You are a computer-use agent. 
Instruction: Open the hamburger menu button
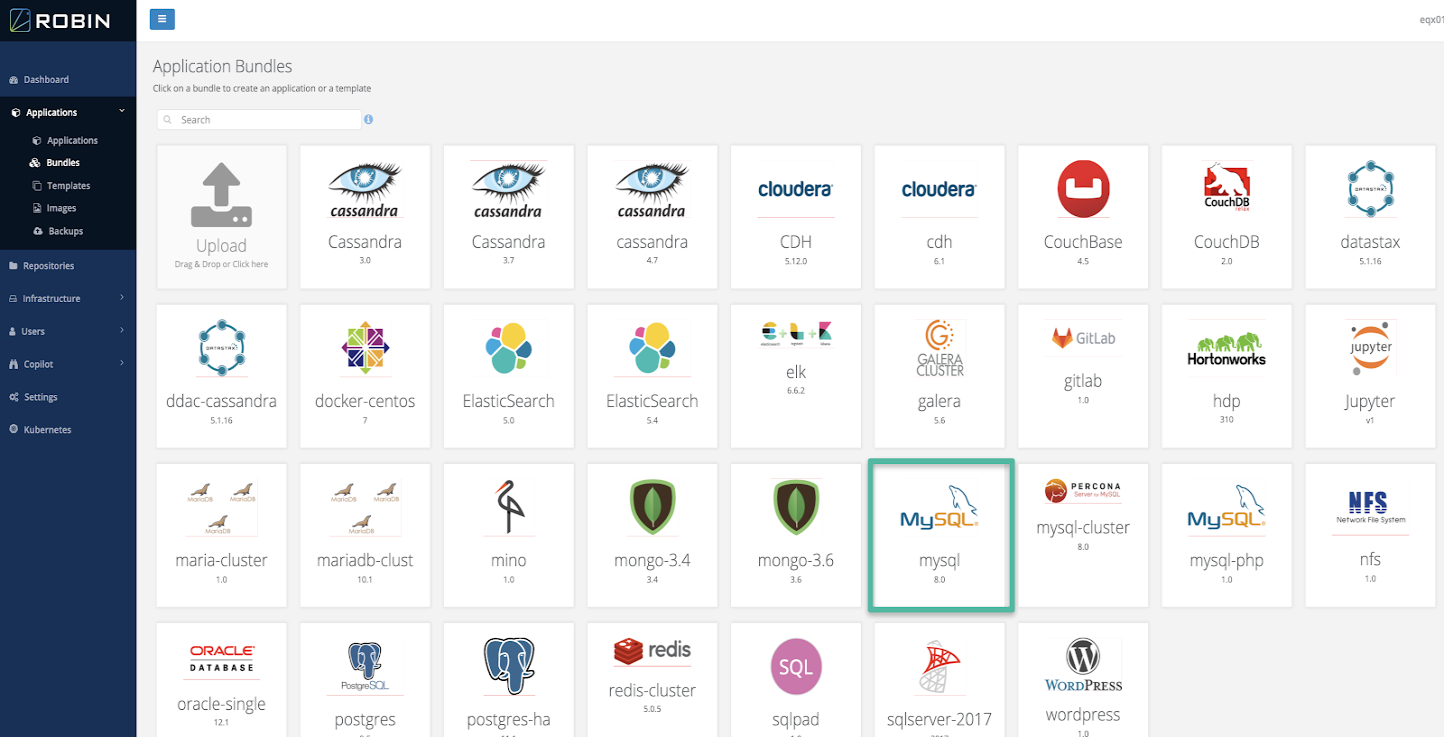[162, 18]
